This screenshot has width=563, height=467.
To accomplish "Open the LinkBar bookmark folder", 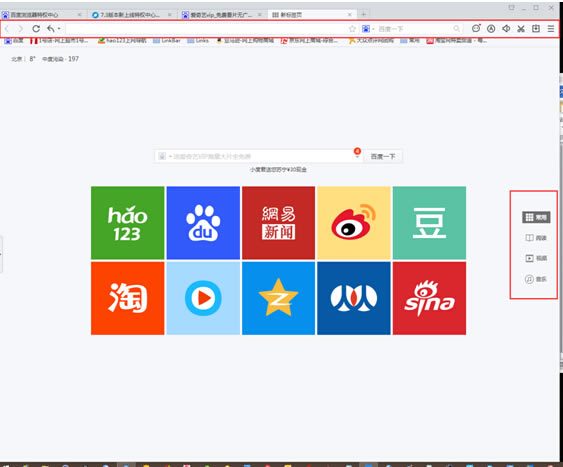I will coord(167,41).
